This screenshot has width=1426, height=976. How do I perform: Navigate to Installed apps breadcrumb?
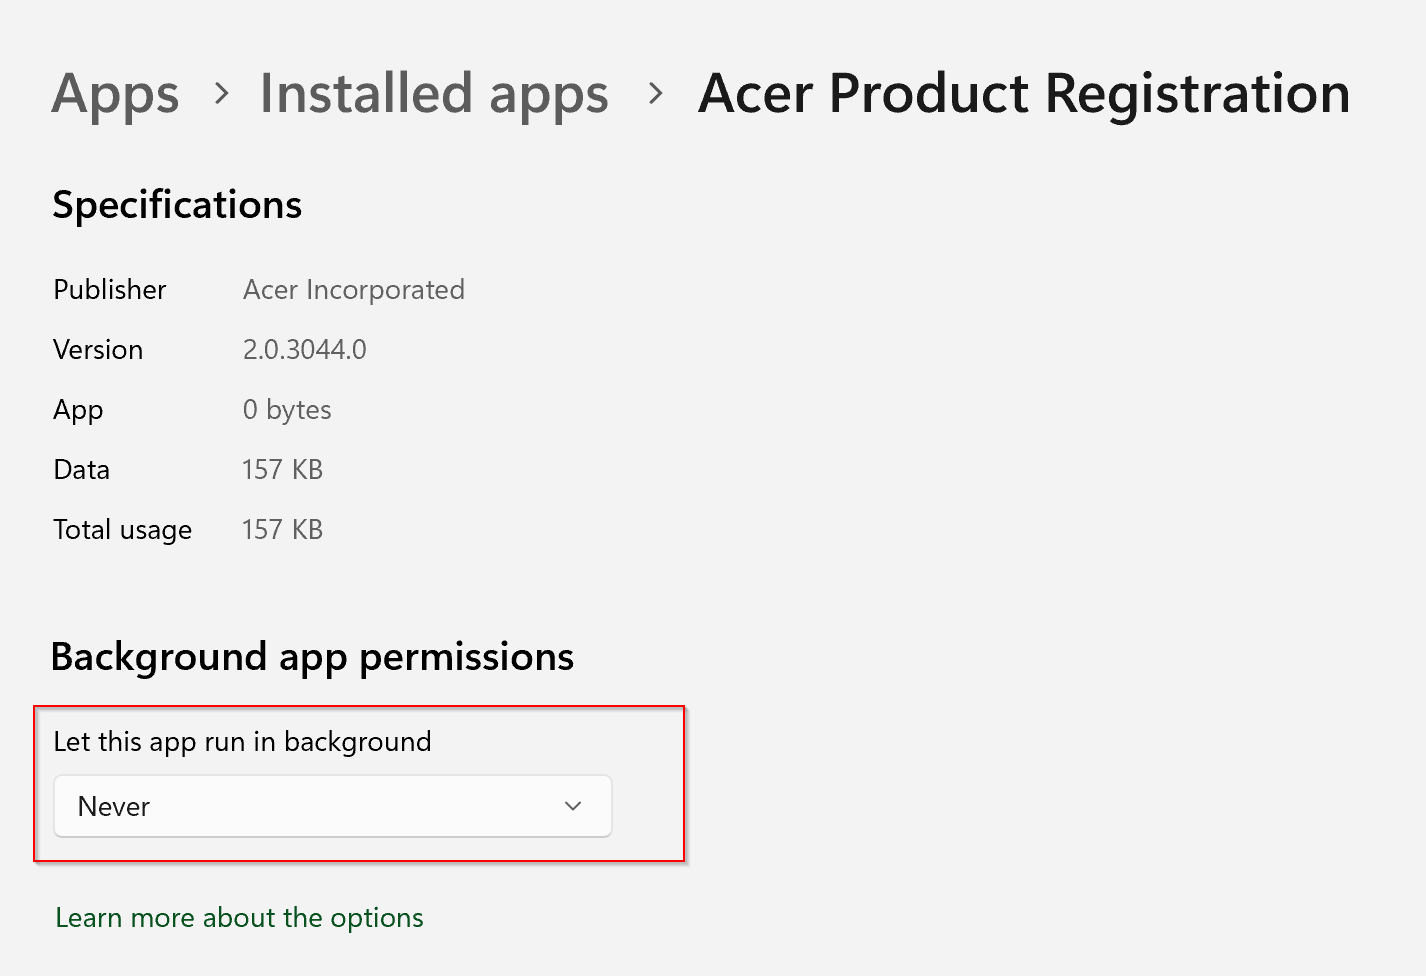pos(434,95)
